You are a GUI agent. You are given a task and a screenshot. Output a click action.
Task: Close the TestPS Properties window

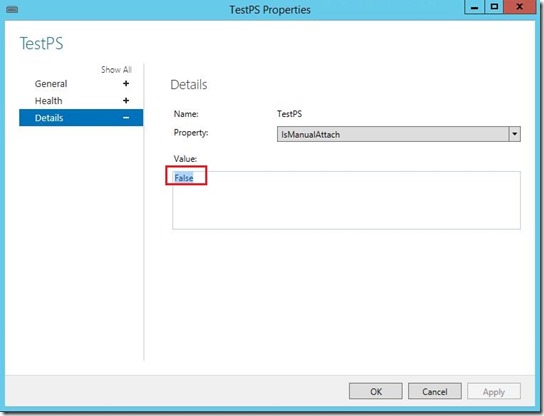[x=519, y=7]
